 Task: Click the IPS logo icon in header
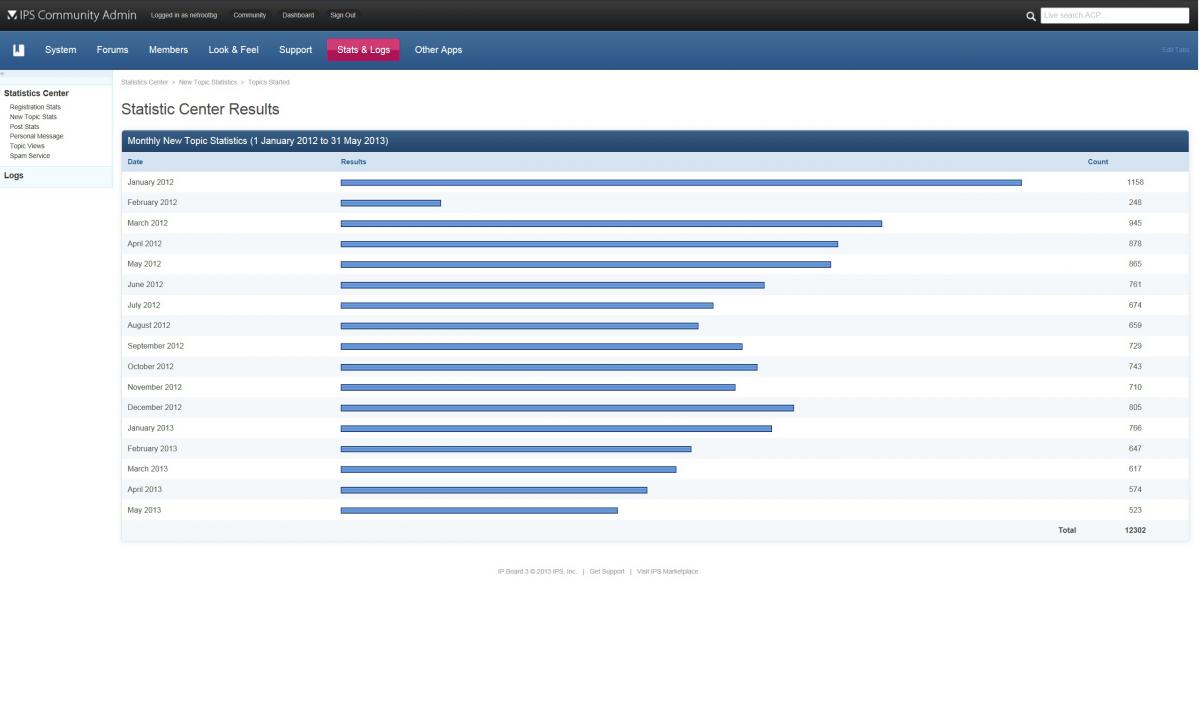[12, 15]
